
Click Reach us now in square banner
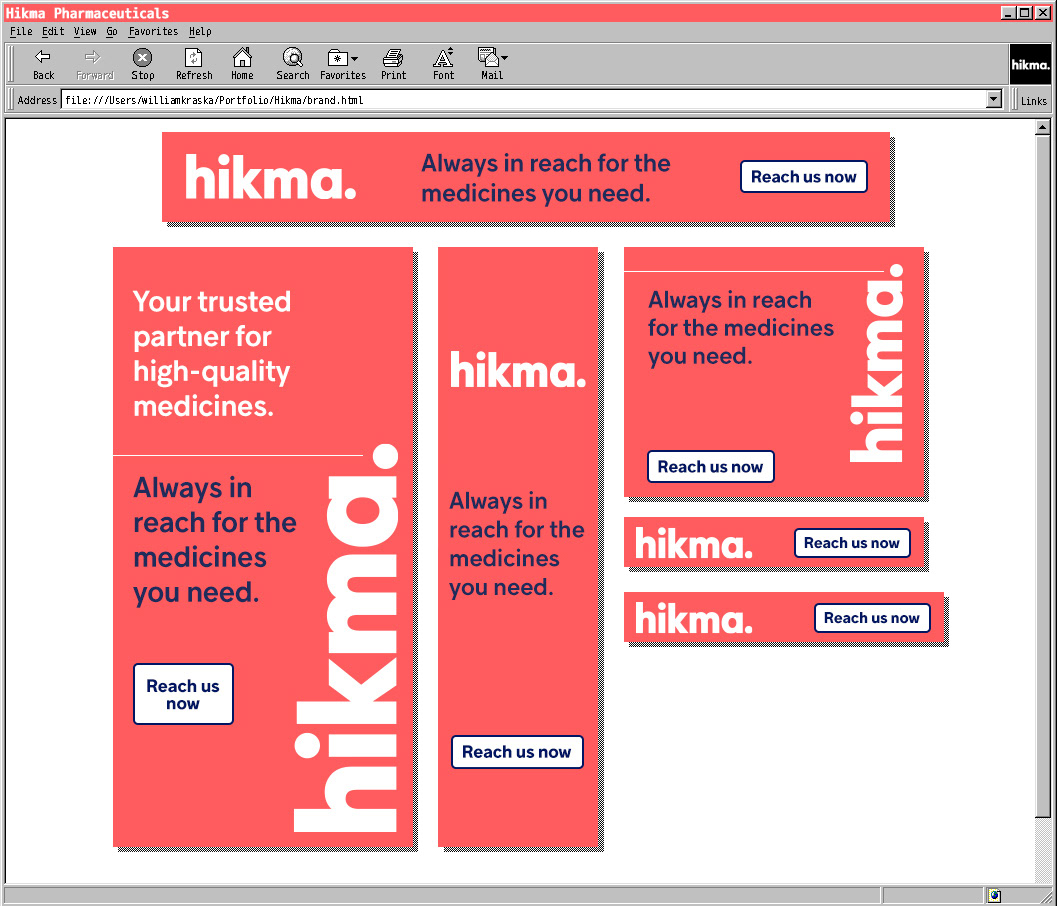click(x=711, y=466)
